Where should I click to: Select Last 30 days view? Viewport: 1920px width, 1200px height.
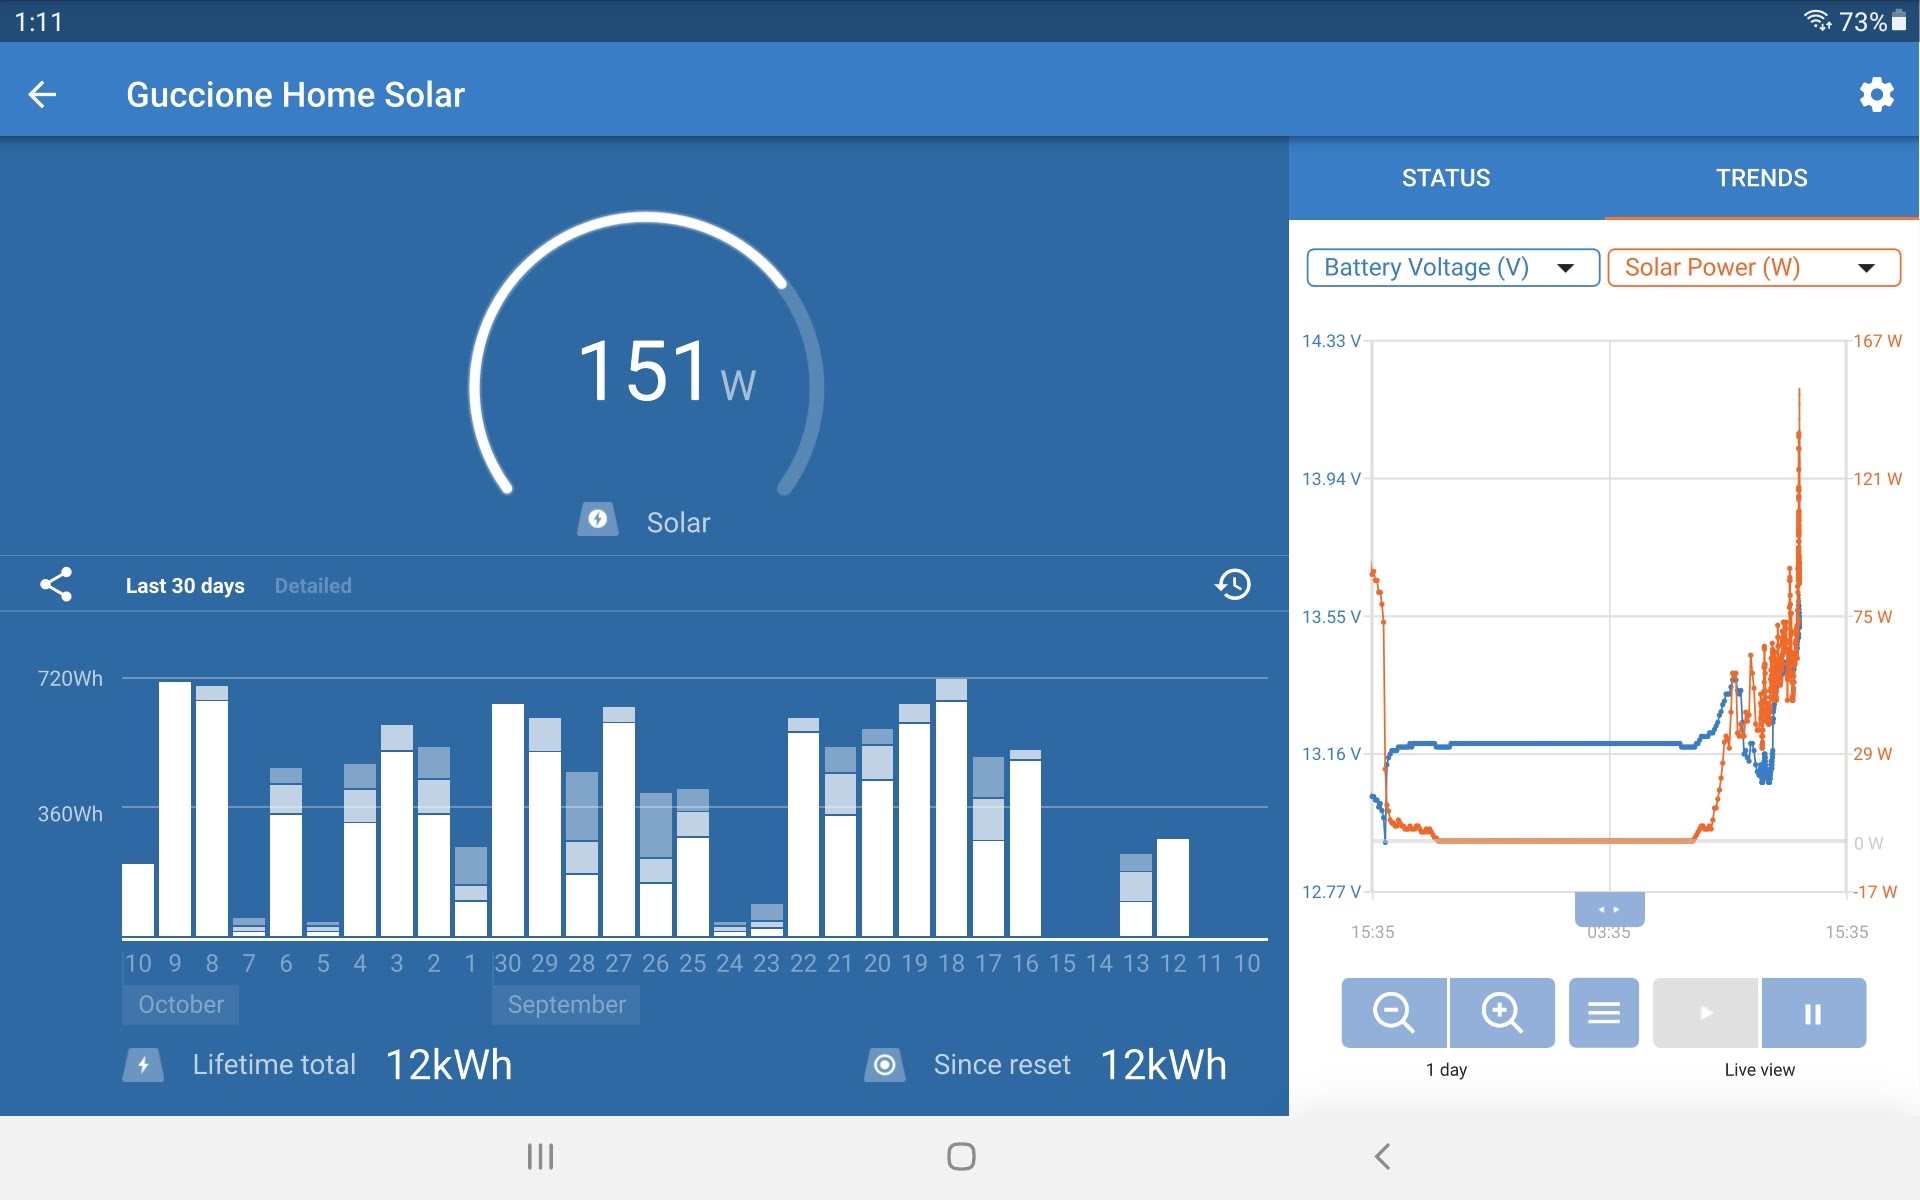click(x=185, y=586)
